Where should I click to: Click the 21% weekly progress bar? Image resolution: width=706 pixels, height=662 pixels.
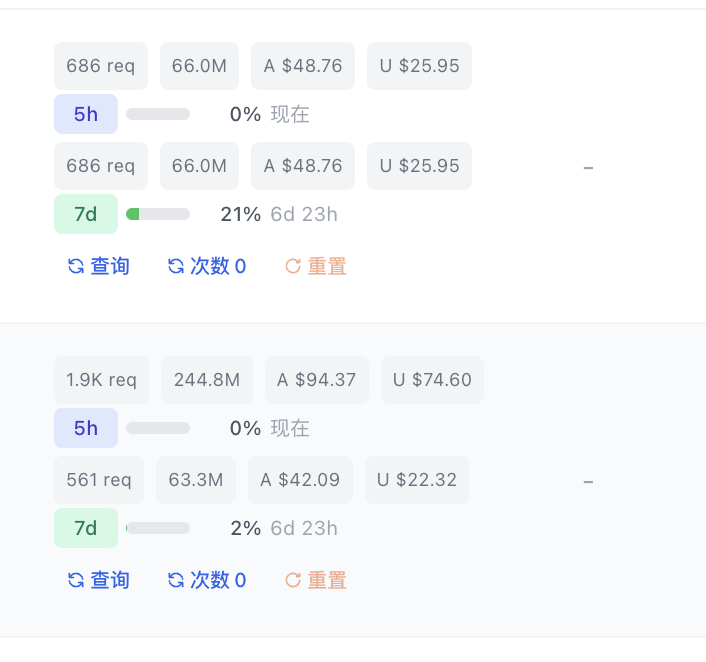pos(158,214)
